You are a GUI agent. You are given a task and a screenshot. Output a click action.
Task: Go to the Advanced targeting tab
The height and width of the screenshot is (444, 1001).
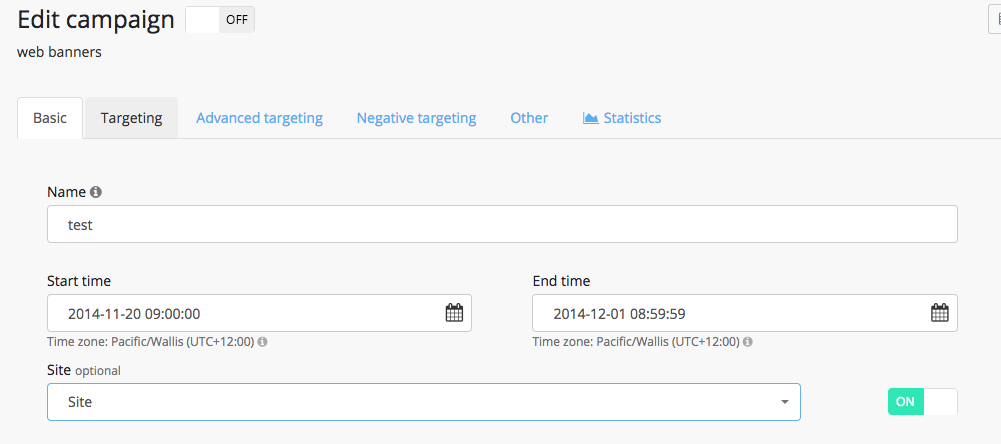[x=259, y=118]
